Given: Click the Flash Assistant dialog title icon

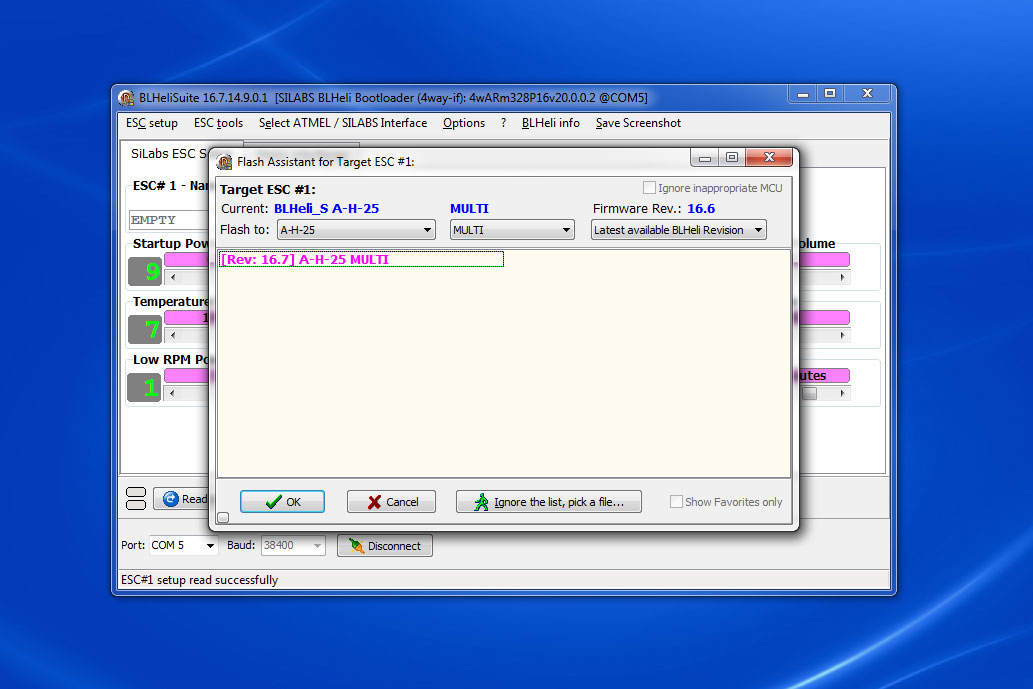Looking at the screenshot, I should 225,161.
